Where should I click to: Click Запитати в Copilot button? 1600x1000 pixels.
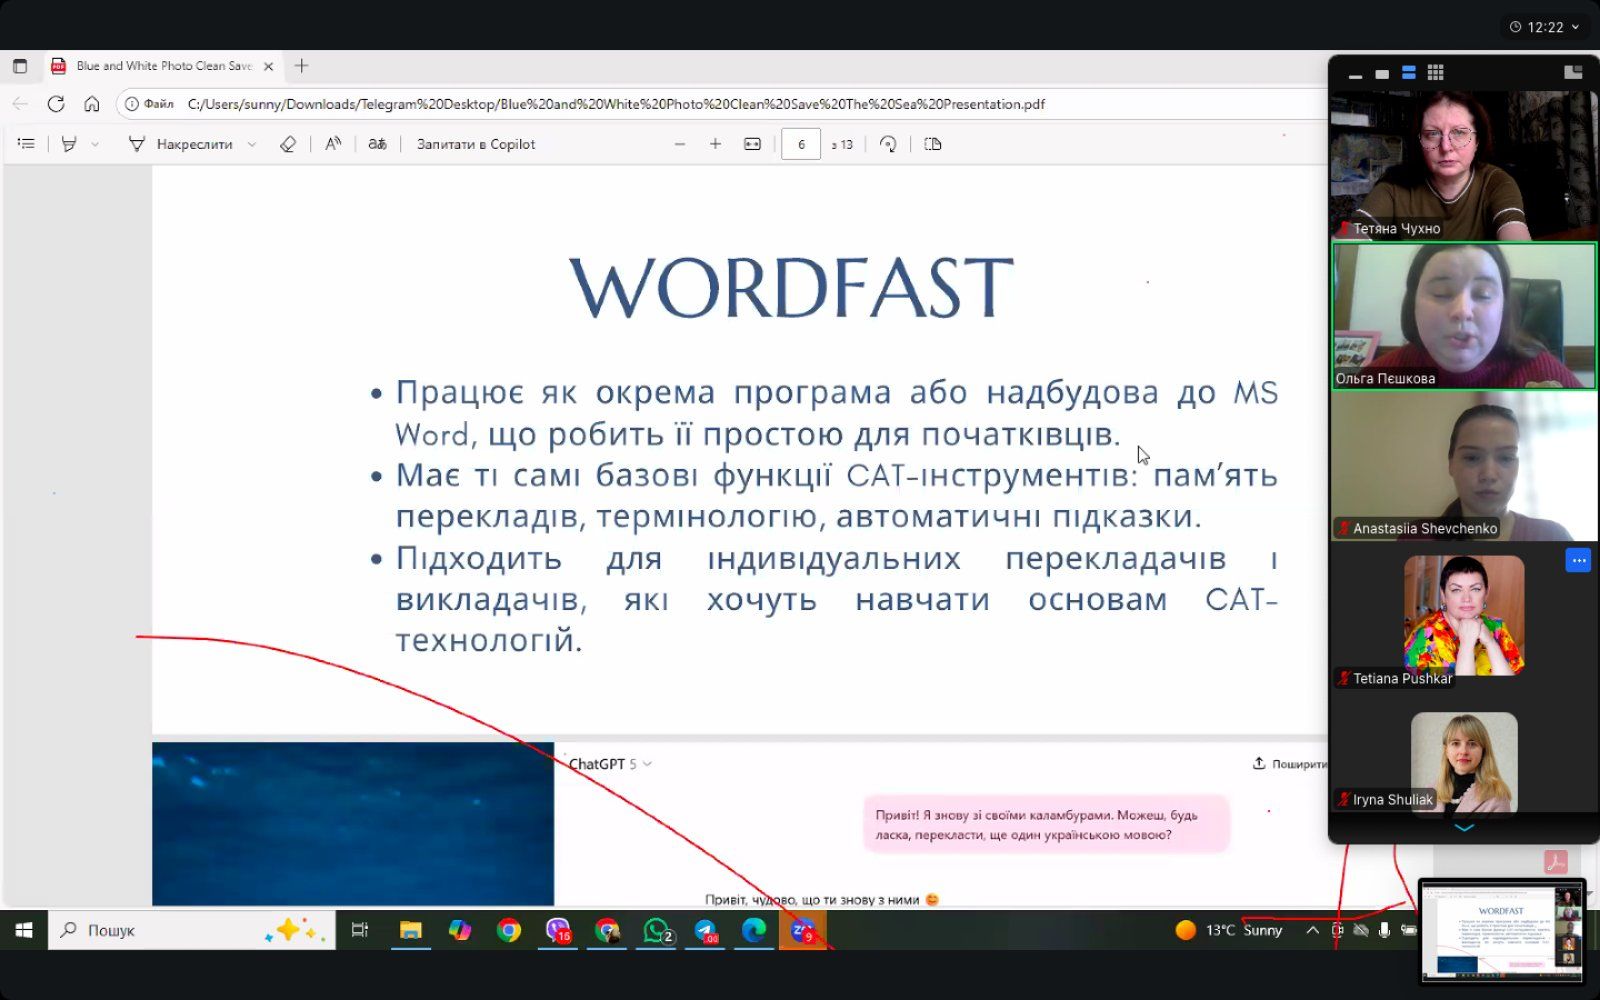[x=476, y=144]
